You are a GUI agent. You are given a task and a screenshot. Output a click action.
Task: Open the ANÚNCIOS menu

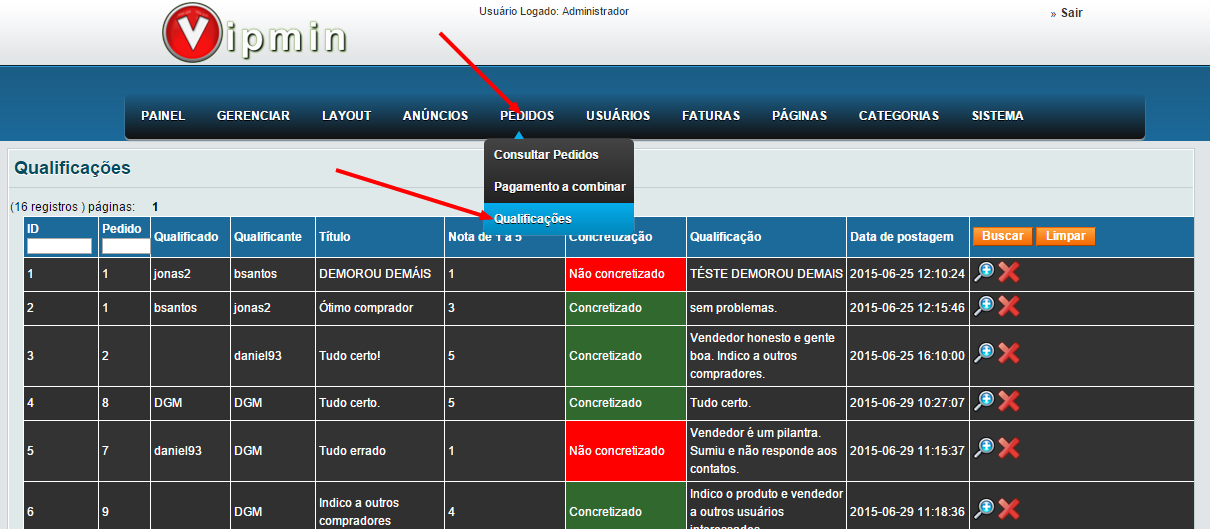point(435,116)
